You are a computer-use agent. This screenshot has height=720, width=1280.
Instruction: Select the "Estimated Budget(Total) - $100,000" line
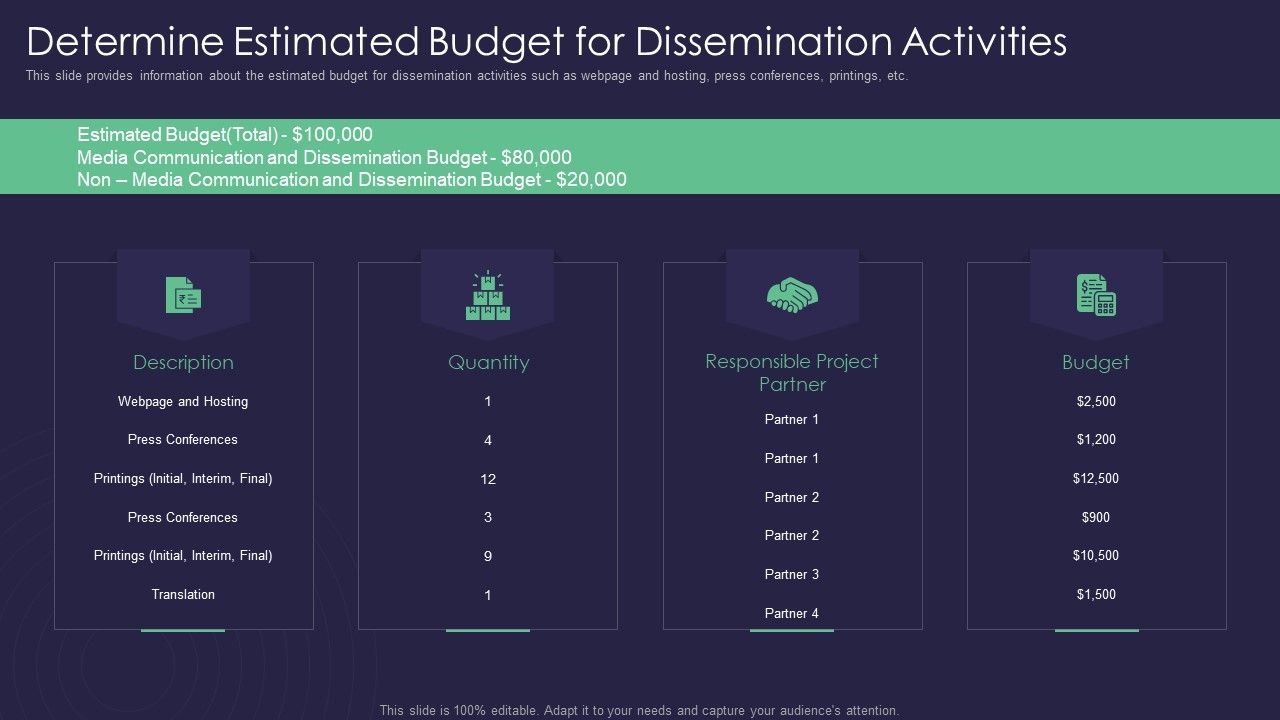(225, 134)
